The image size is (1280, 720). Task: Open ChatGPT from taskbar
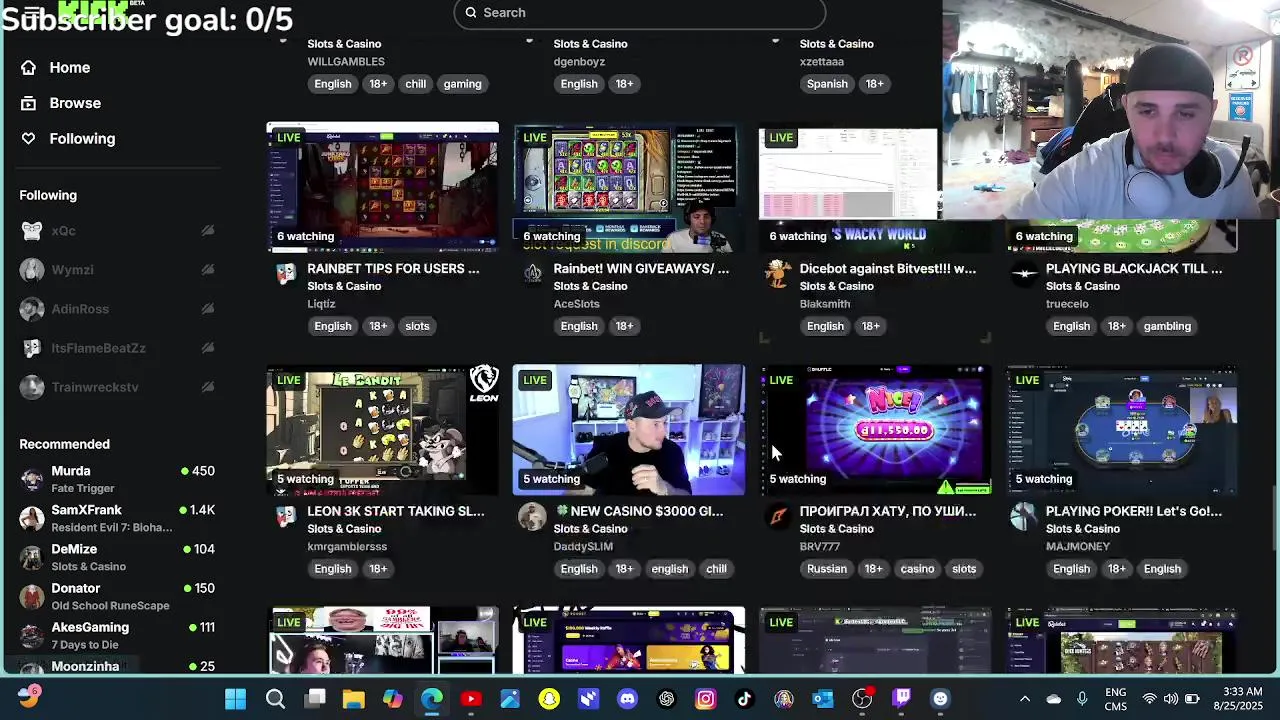click(667, 699)
